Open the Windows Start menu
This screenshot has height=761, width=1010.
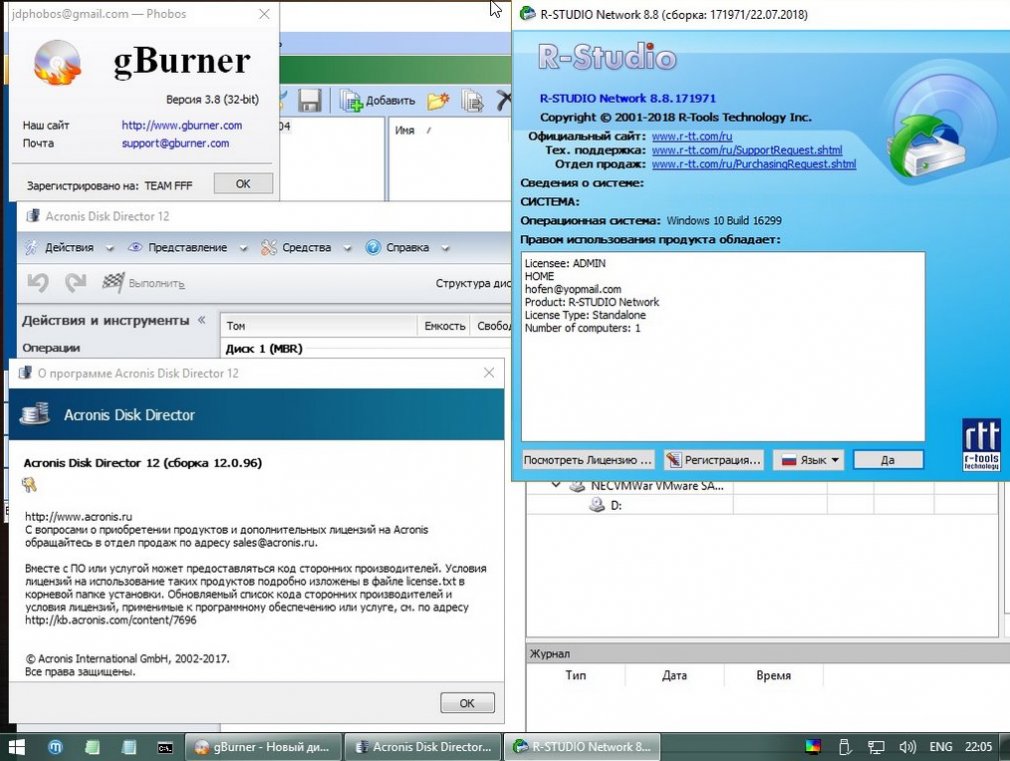[15, 747]
